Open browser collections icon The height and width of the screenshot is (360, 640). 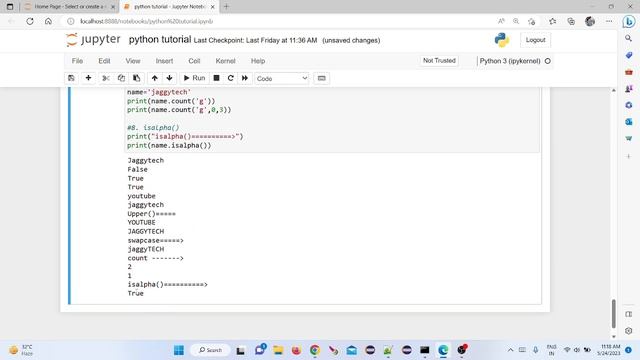point(571,21)
